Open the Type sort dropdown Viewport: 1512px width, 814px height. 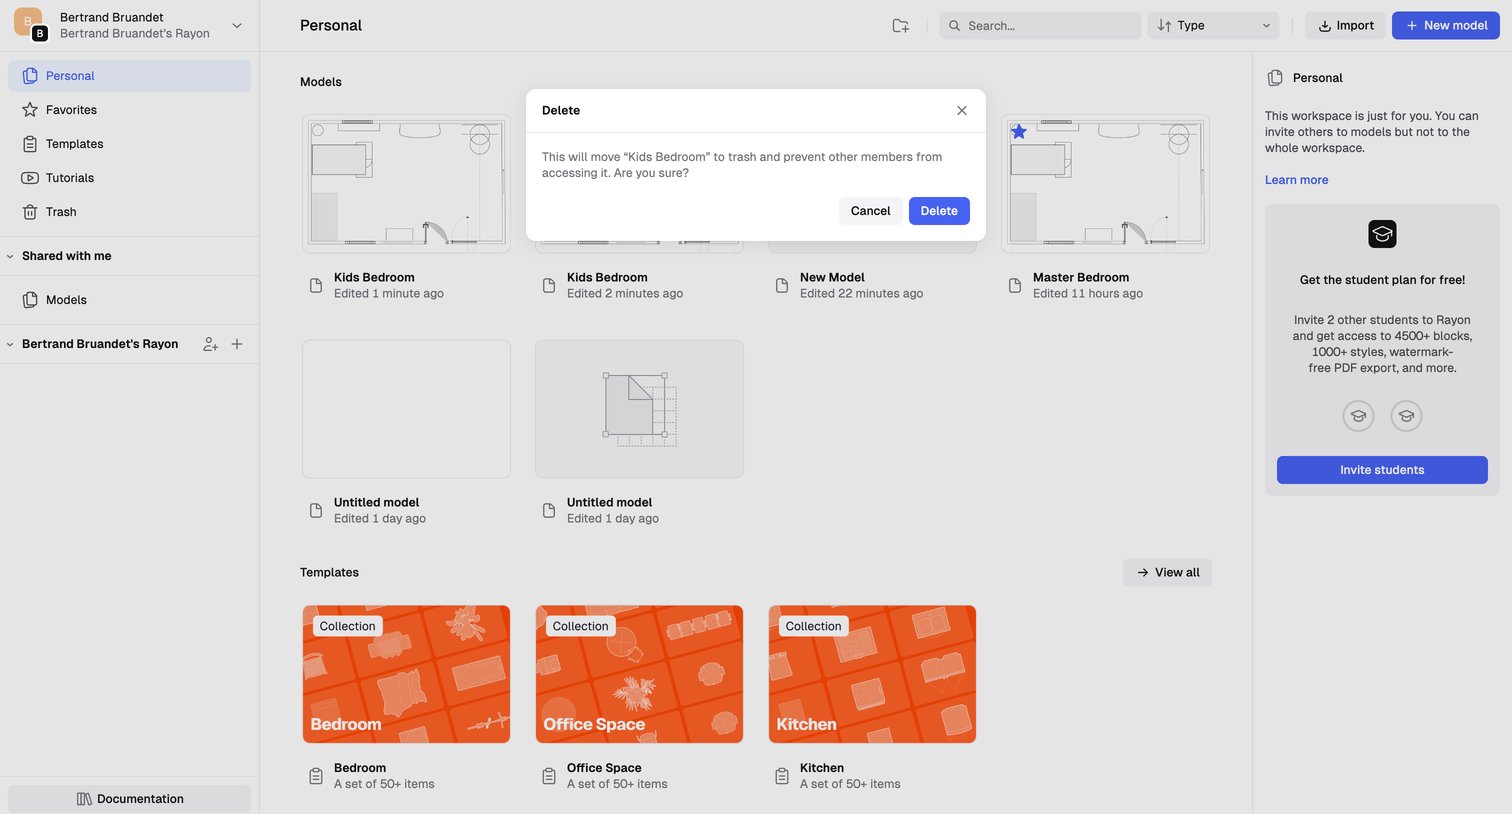pos(1214,26)
